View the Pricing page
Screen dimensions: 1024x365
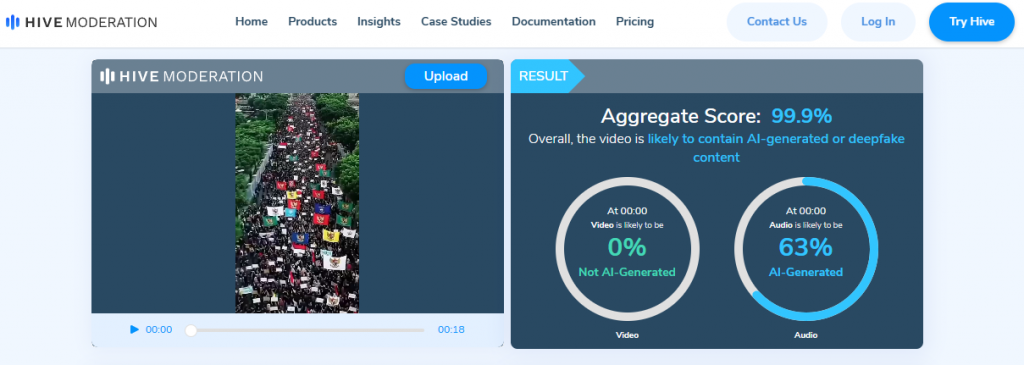coord(635,22)
